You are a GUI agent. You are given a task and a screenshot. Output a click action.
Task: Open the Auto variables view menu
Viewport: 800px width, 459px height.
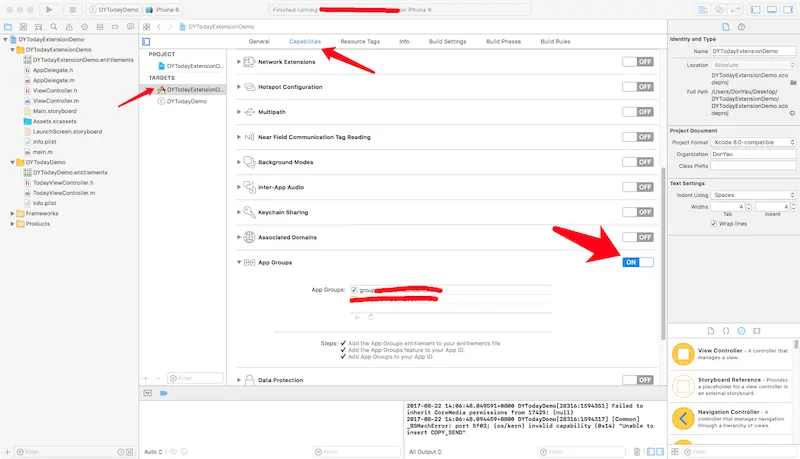click(153, 452)
